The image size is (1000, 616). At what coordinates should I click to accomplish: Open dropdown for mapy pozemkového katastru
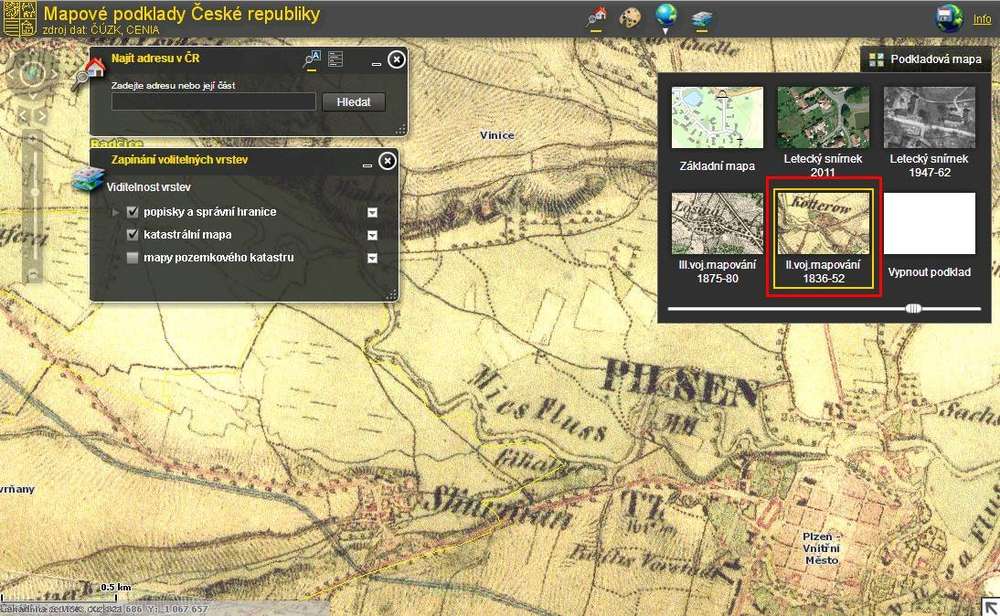click(372, 258)
